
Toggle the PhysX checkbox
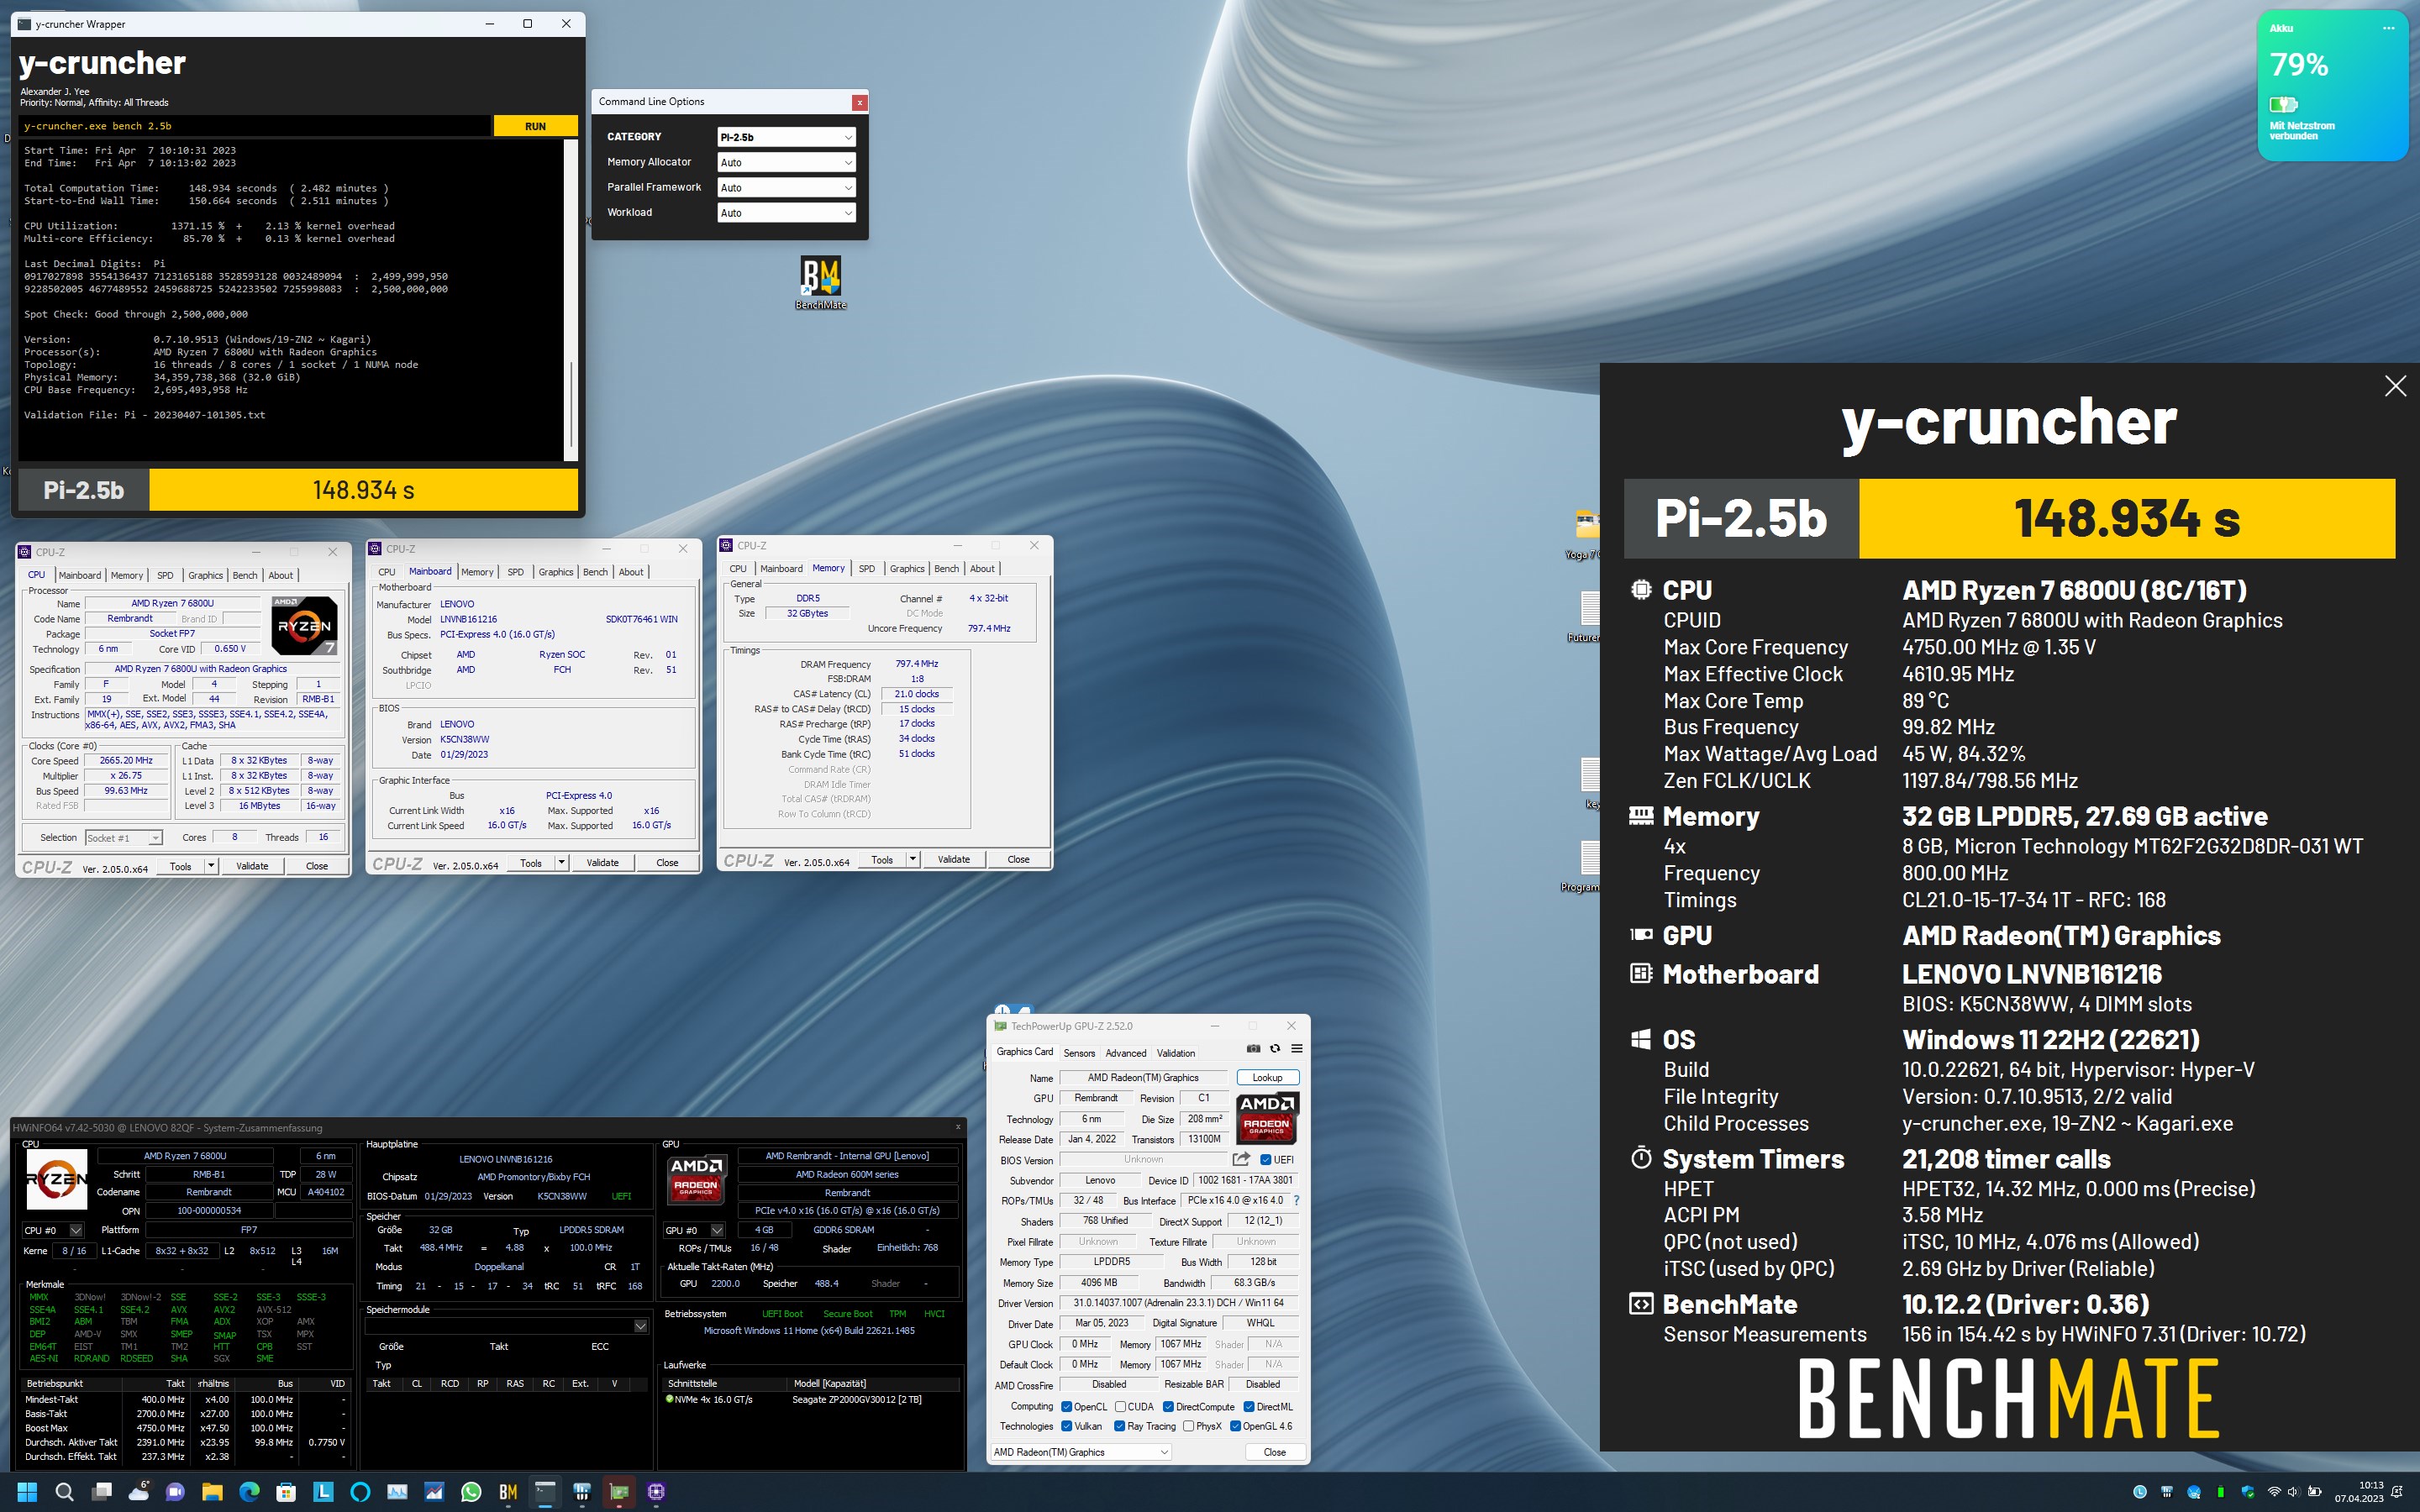[x=1188, y=1426]
